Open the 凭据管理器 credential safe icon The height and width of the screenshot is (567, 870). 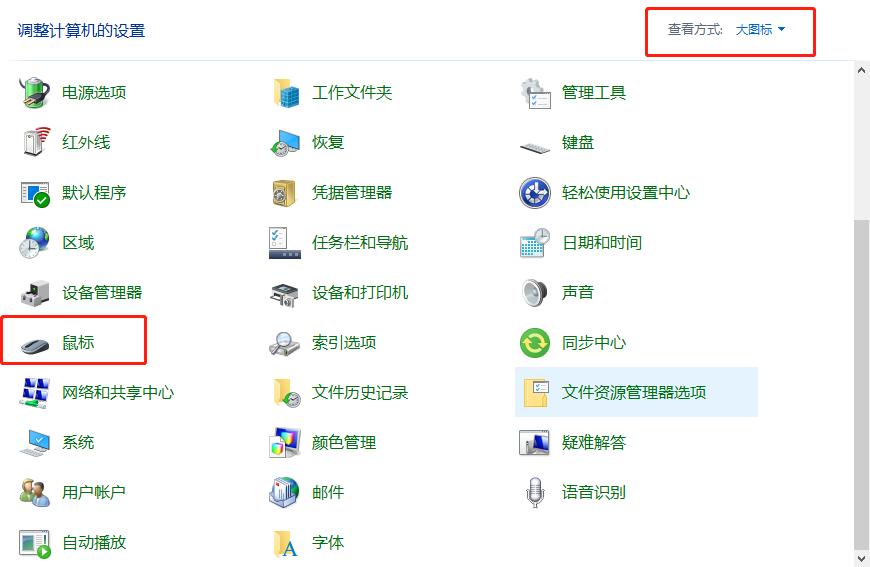(x=285, y=193)
